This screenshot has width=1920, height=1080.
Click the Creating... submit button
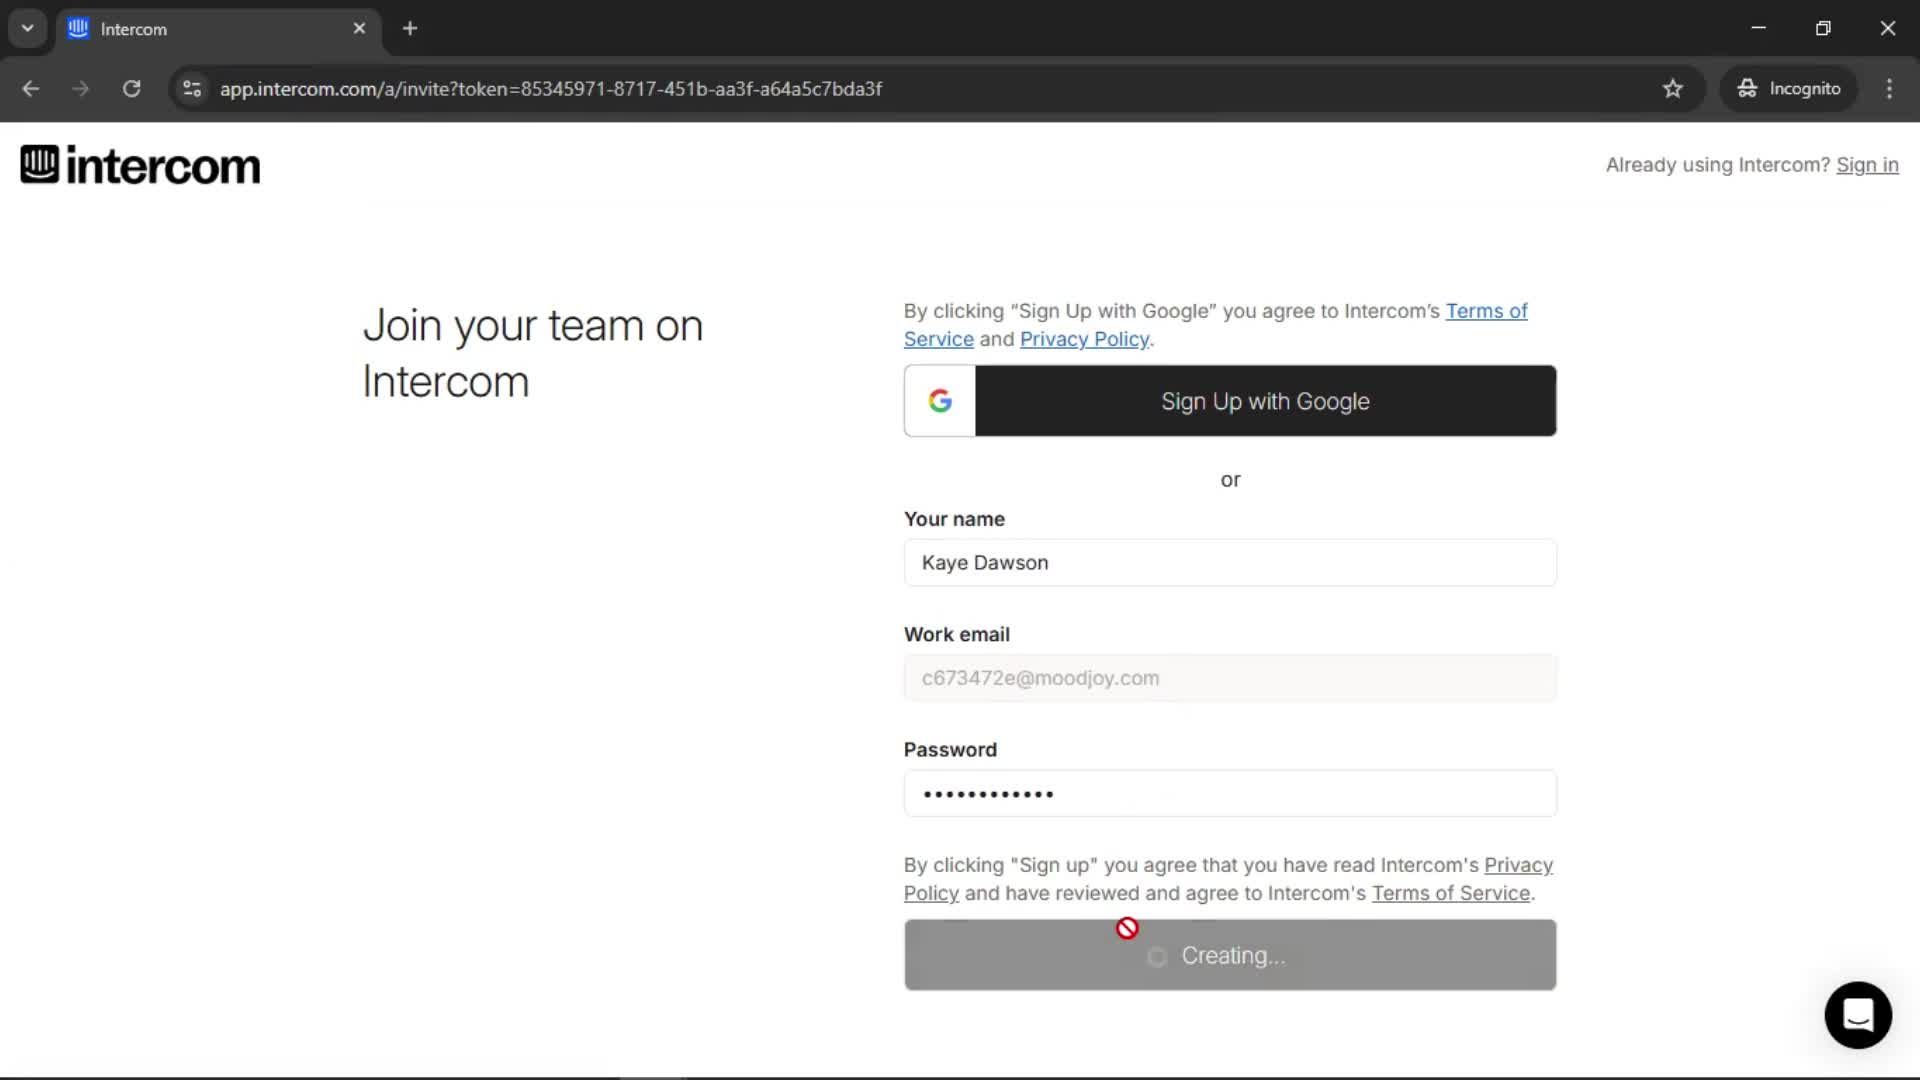point(1230,955)
